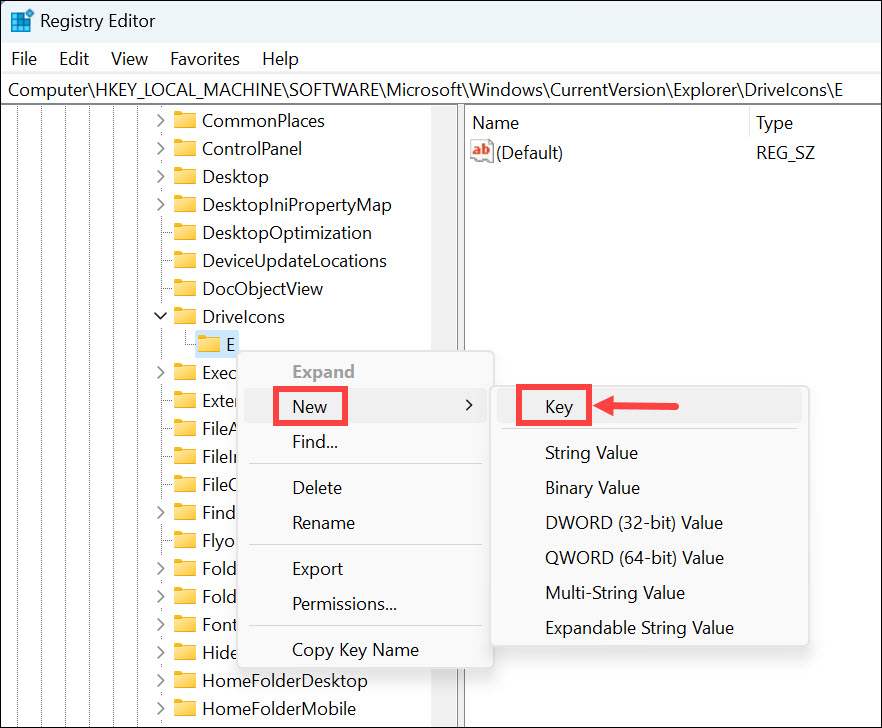Click the REG_SZ type cell
882x728 pixels.
tap(785, 152)
